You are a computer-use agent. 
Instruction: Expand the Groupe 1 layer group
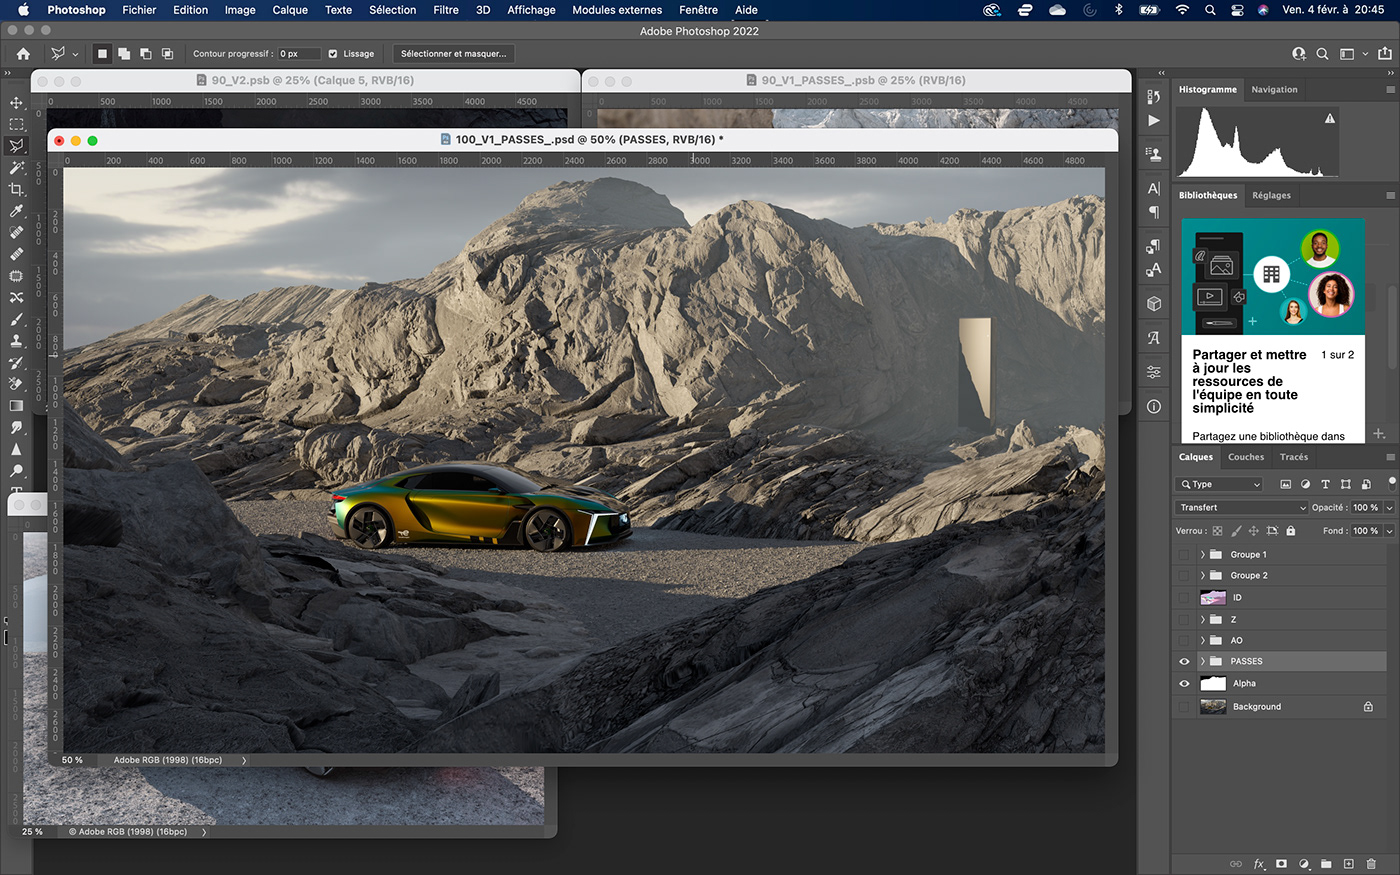click(1203, 555)
